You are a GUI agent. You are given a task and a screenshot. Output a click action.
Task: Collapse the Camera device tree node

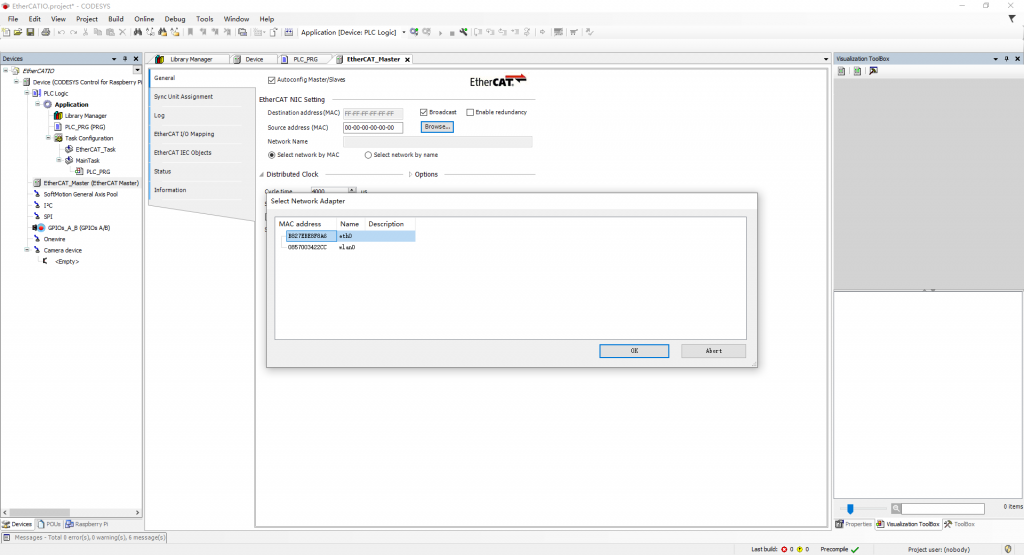27,249
